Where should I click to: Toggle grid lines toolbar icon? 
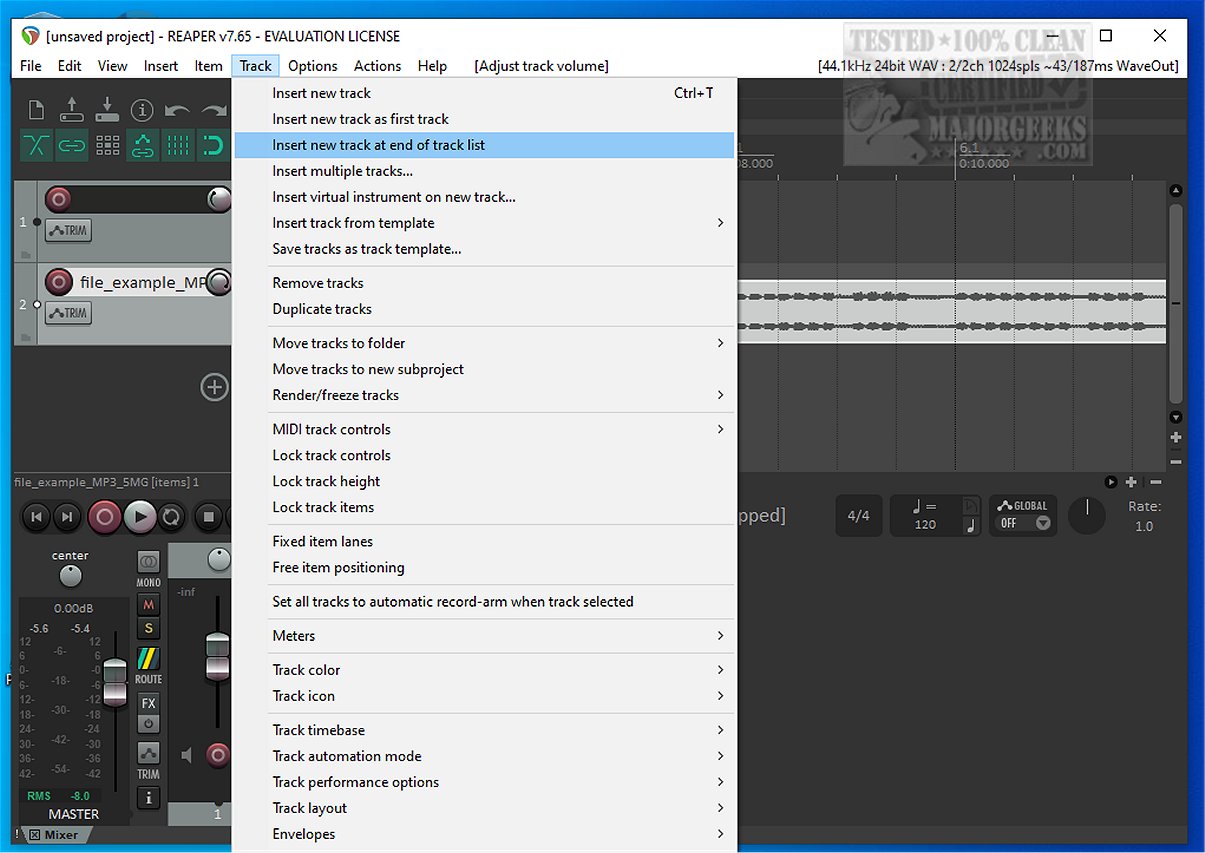178,146
